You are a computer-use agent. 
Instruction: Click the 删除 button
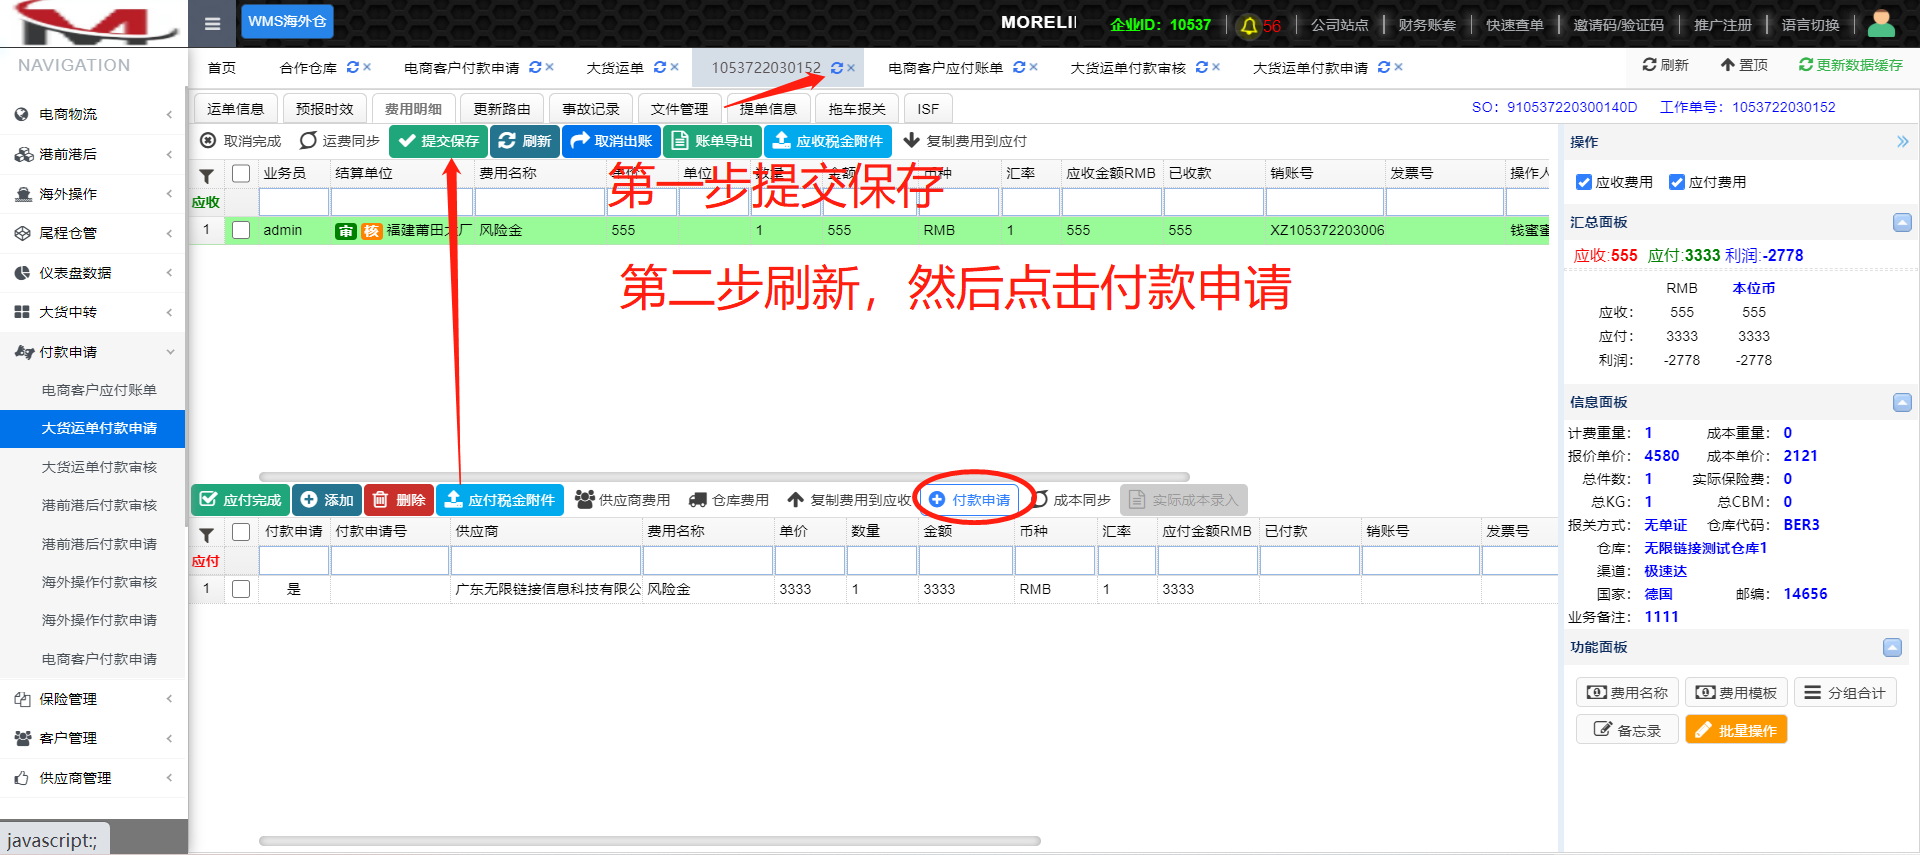[399, 500]
